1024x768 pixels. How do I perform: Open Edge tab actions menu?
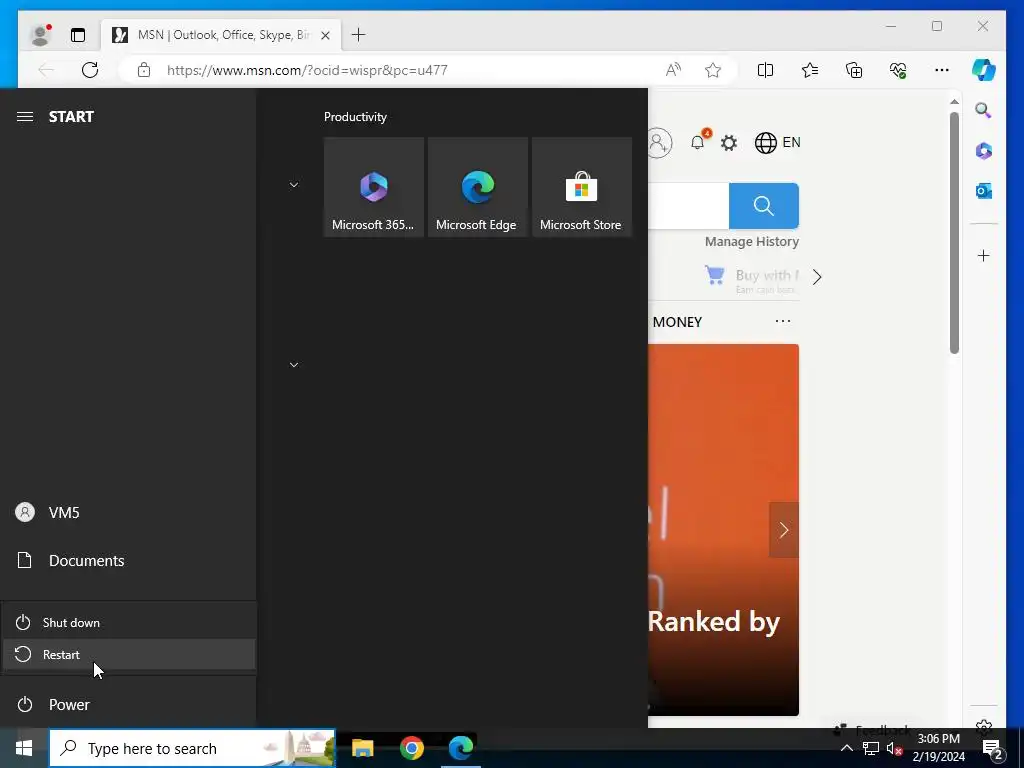78,35
